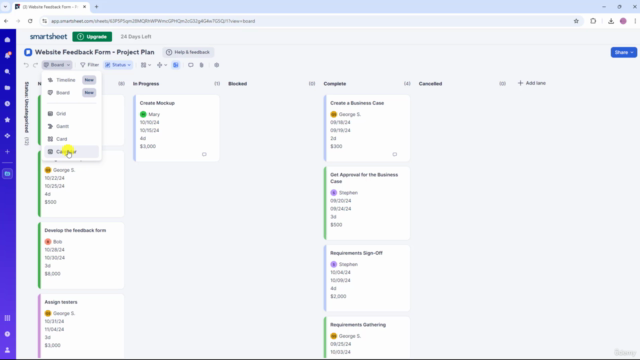Open the Filter button in toolbar
Viewport: 640px width, 360px height.
pyautogui.click(x=89, y=65)
